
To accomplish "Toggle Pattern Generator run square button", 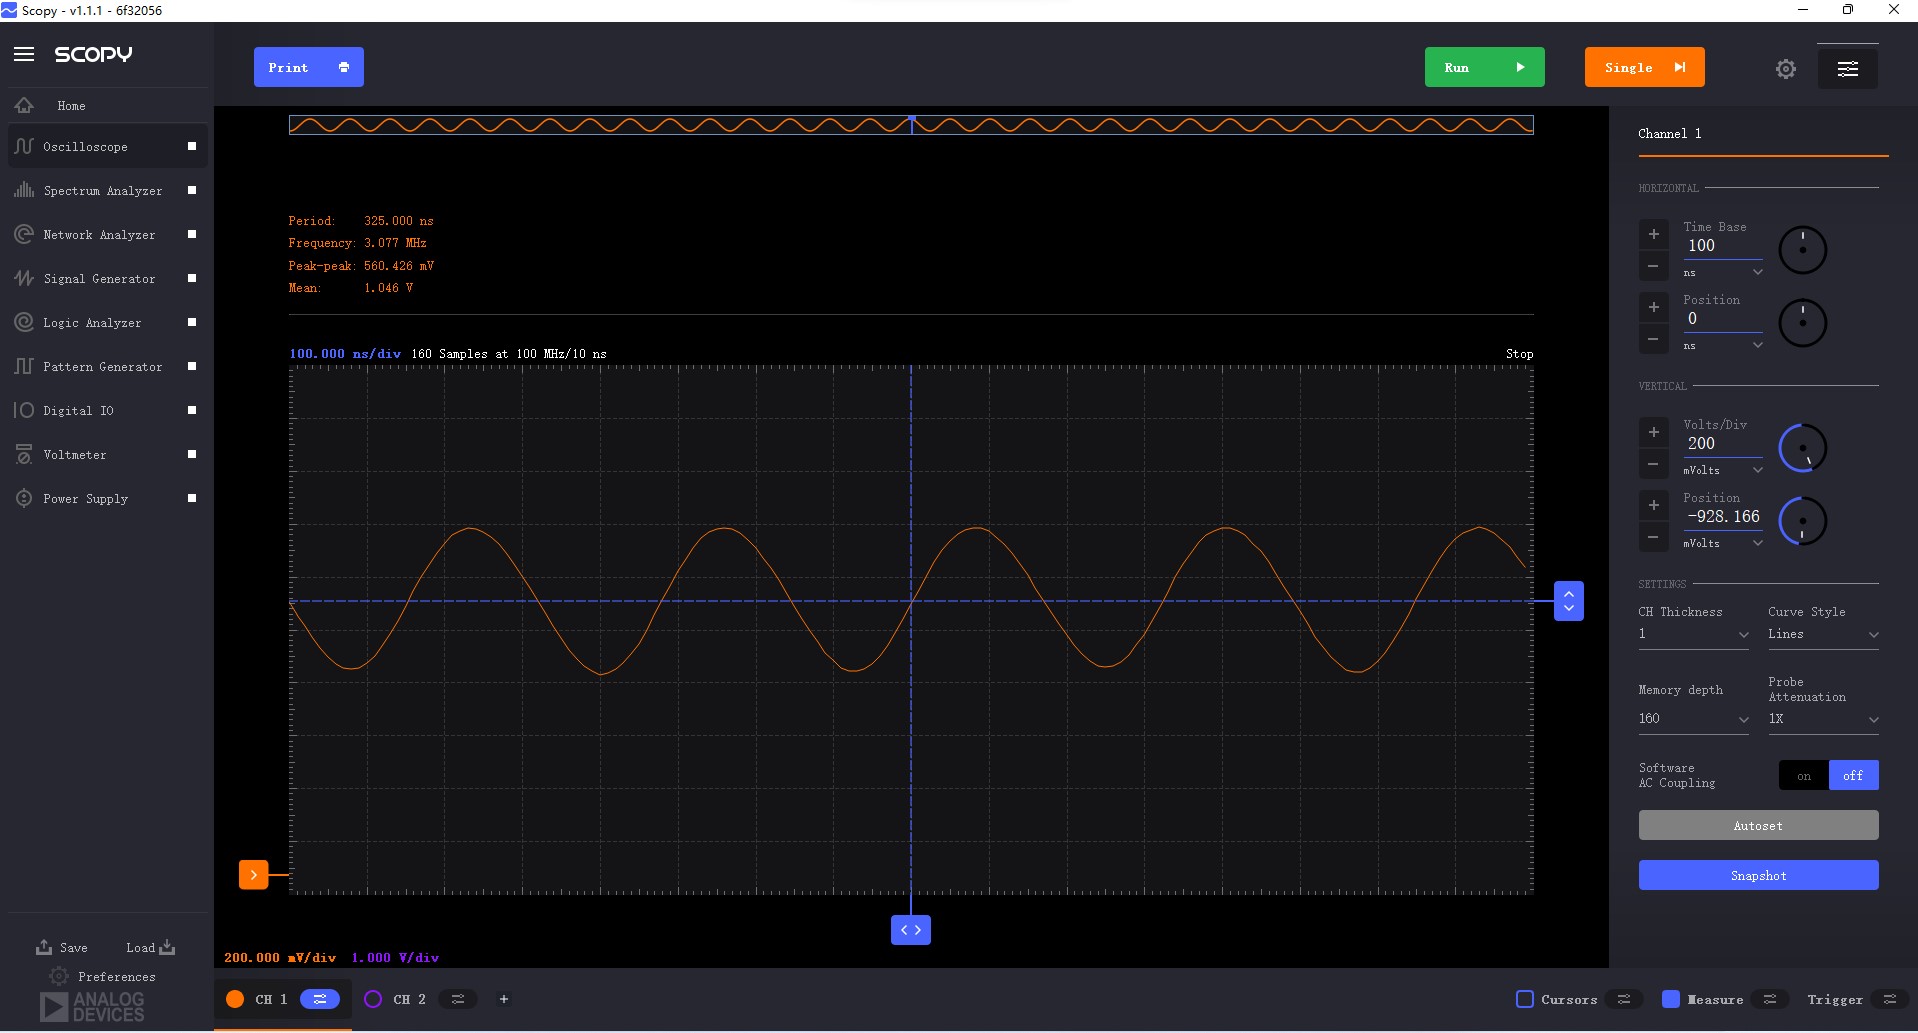I will 192,366.
